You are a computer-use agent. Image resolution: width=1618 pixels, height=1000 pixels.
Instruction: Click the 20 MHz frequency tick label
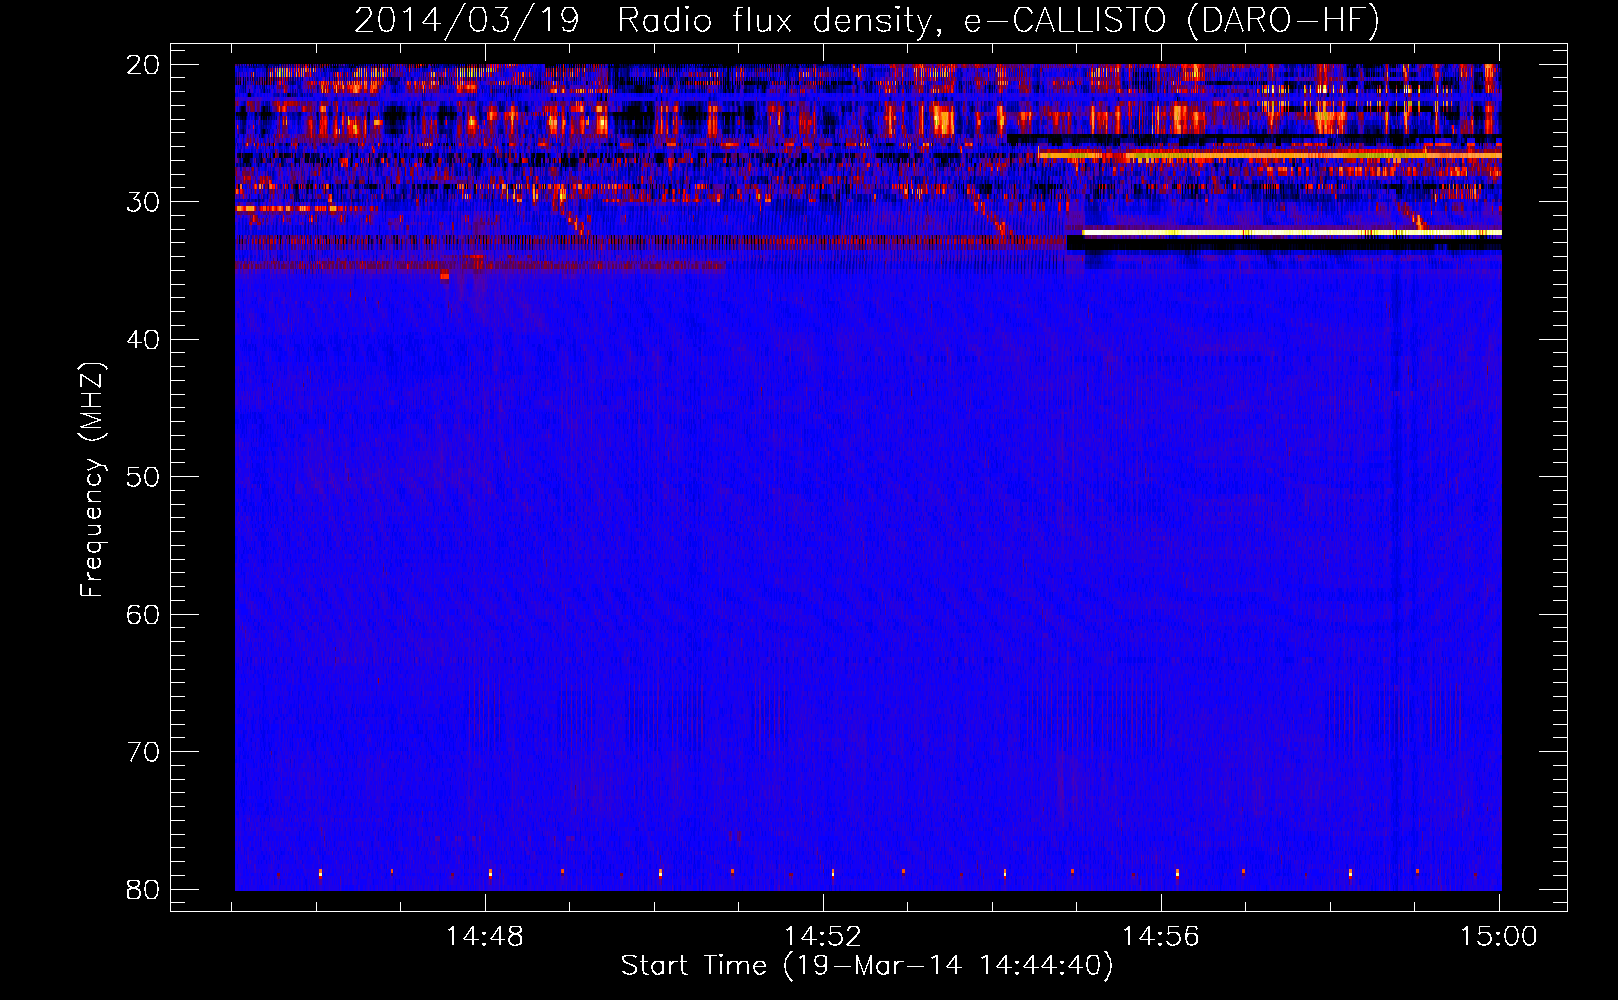143,65
